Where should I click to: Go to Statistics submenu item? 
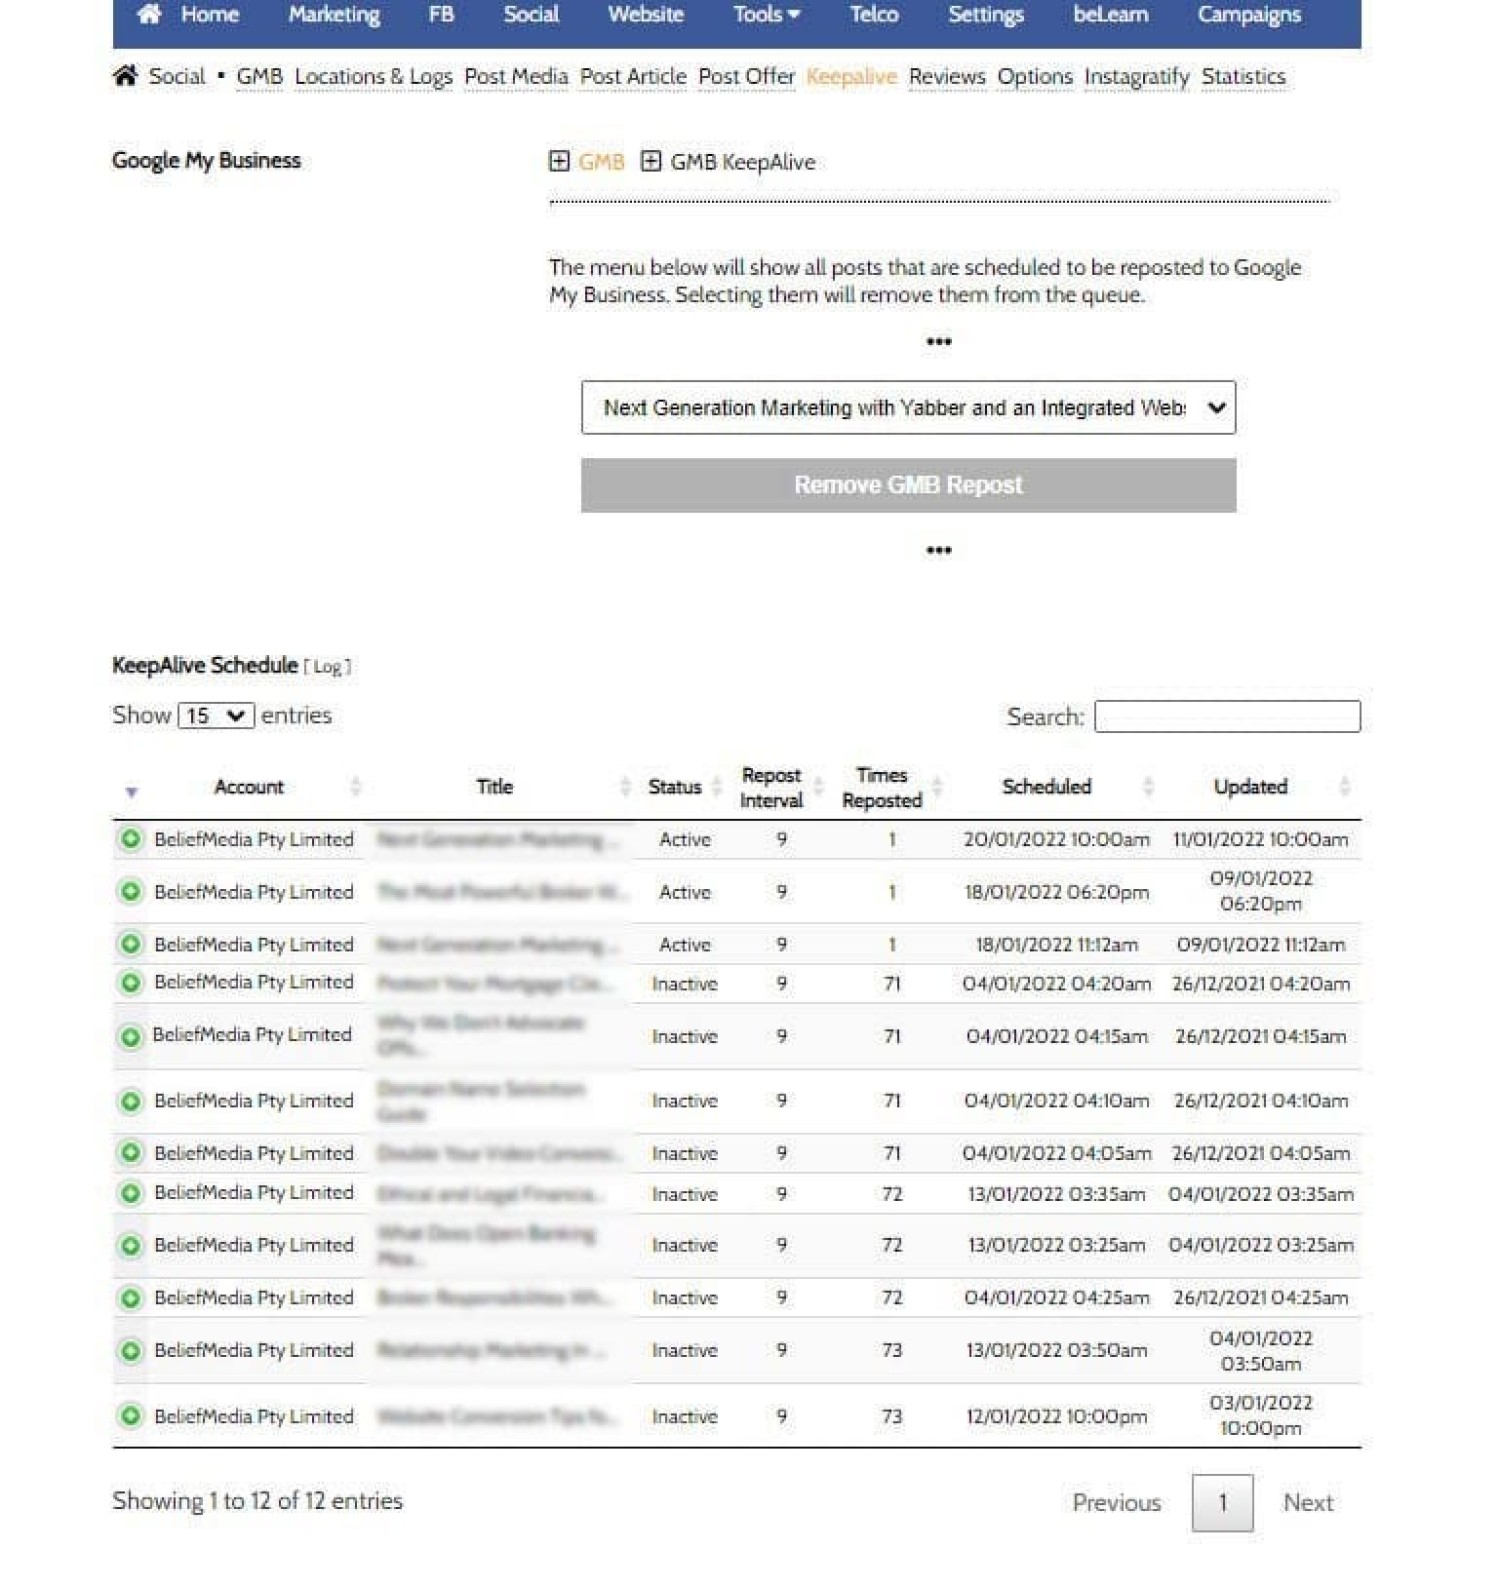(x=1243, y=76)
